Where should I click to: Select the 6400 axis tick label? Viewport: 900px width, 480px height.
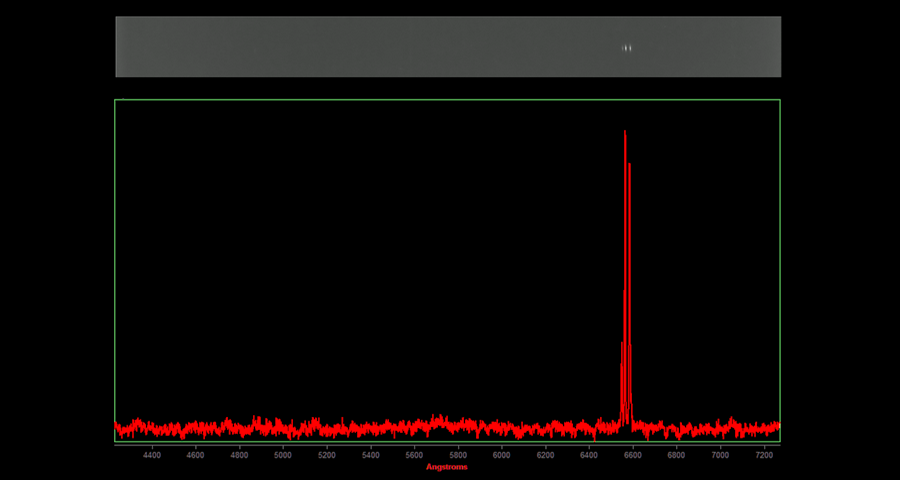click(x=589, y=455)
